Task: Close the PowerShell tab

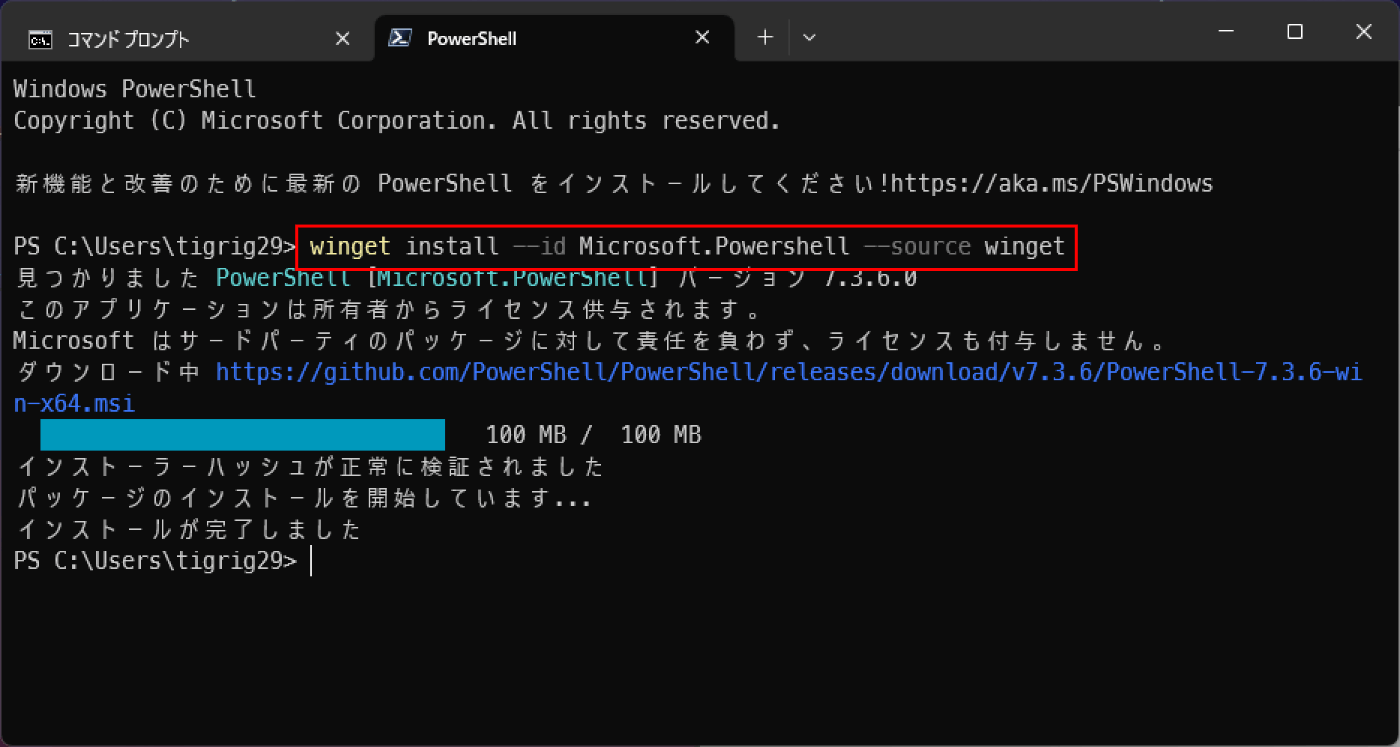Action: pos(702,38)
